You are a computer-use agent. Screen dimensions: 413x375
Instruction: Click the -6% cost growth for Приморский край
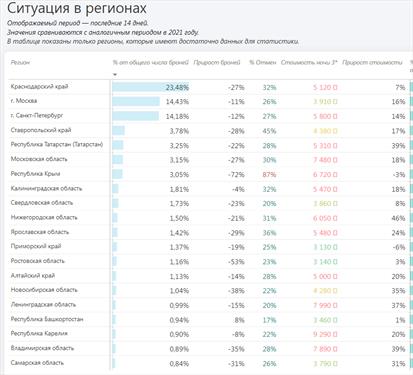point(399,247)
